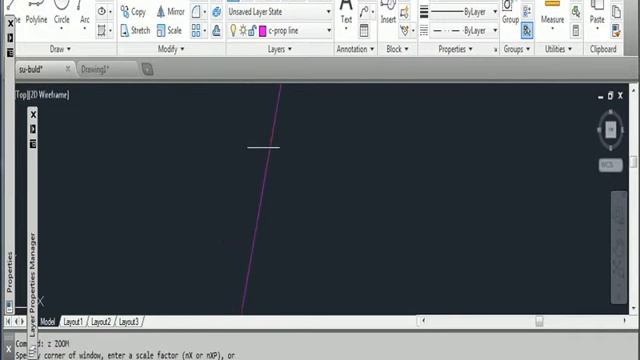This screenshot has width=640, height=360.
Task: Click the horizontal scrollbar thumb
Action: click(539, 321)
